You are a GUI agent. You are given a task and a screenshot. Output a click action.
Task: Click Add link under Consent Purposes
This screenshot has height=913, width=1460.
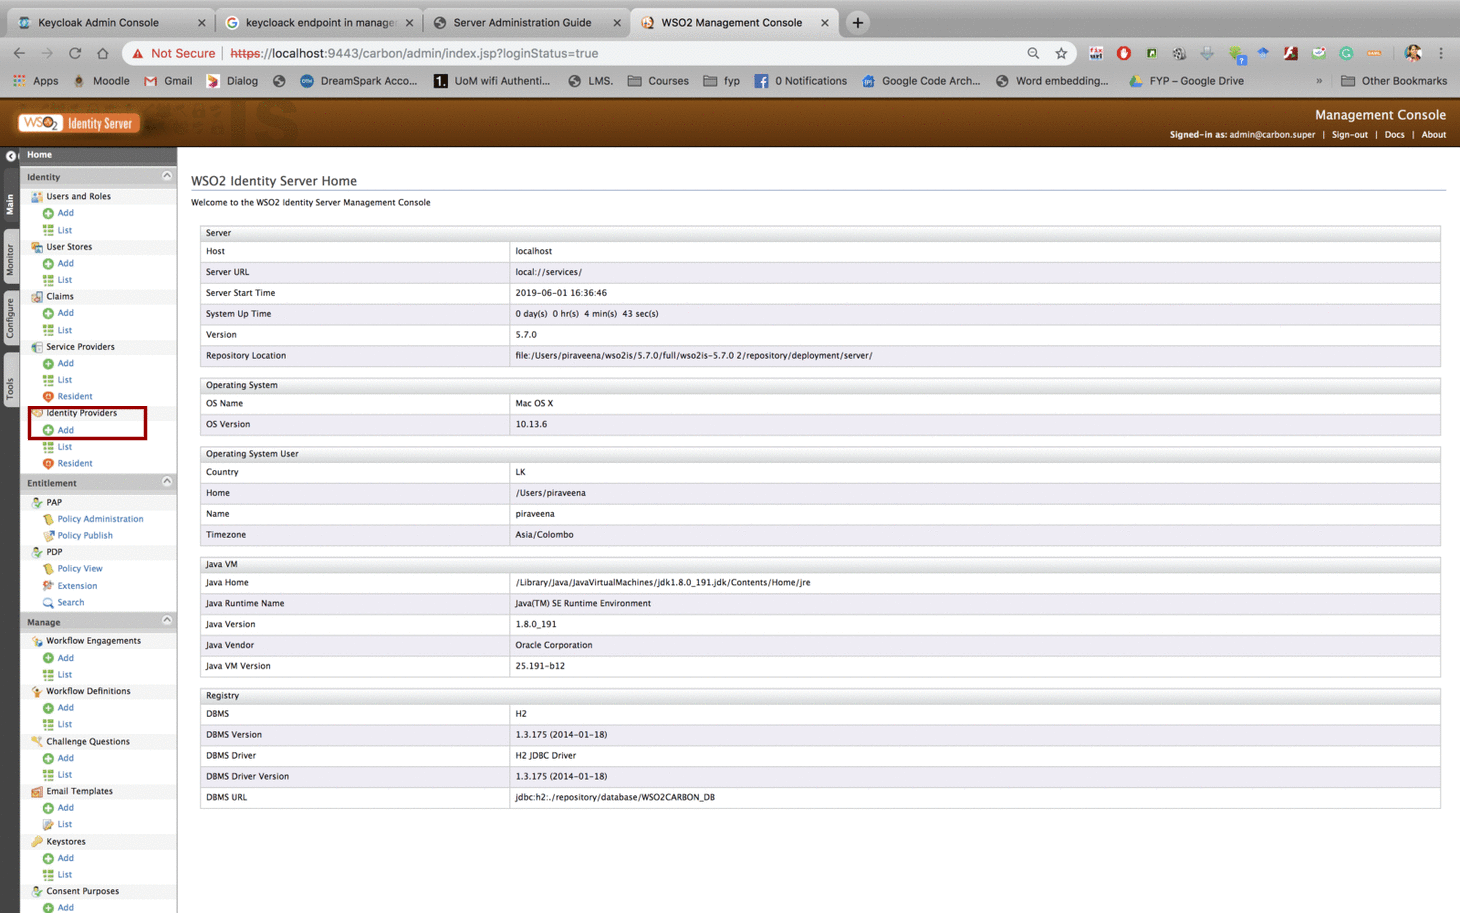[65, 908]
